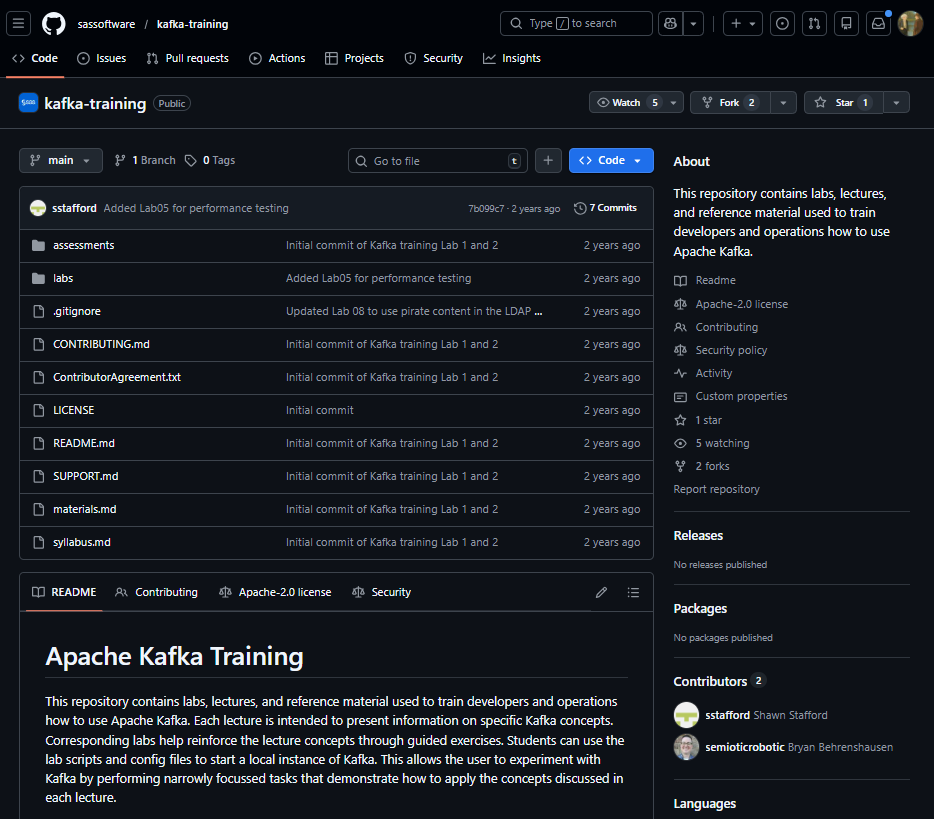The image size is (934, 819).
Task: Open the green Code clone dropdown
Action: (611, 160)
